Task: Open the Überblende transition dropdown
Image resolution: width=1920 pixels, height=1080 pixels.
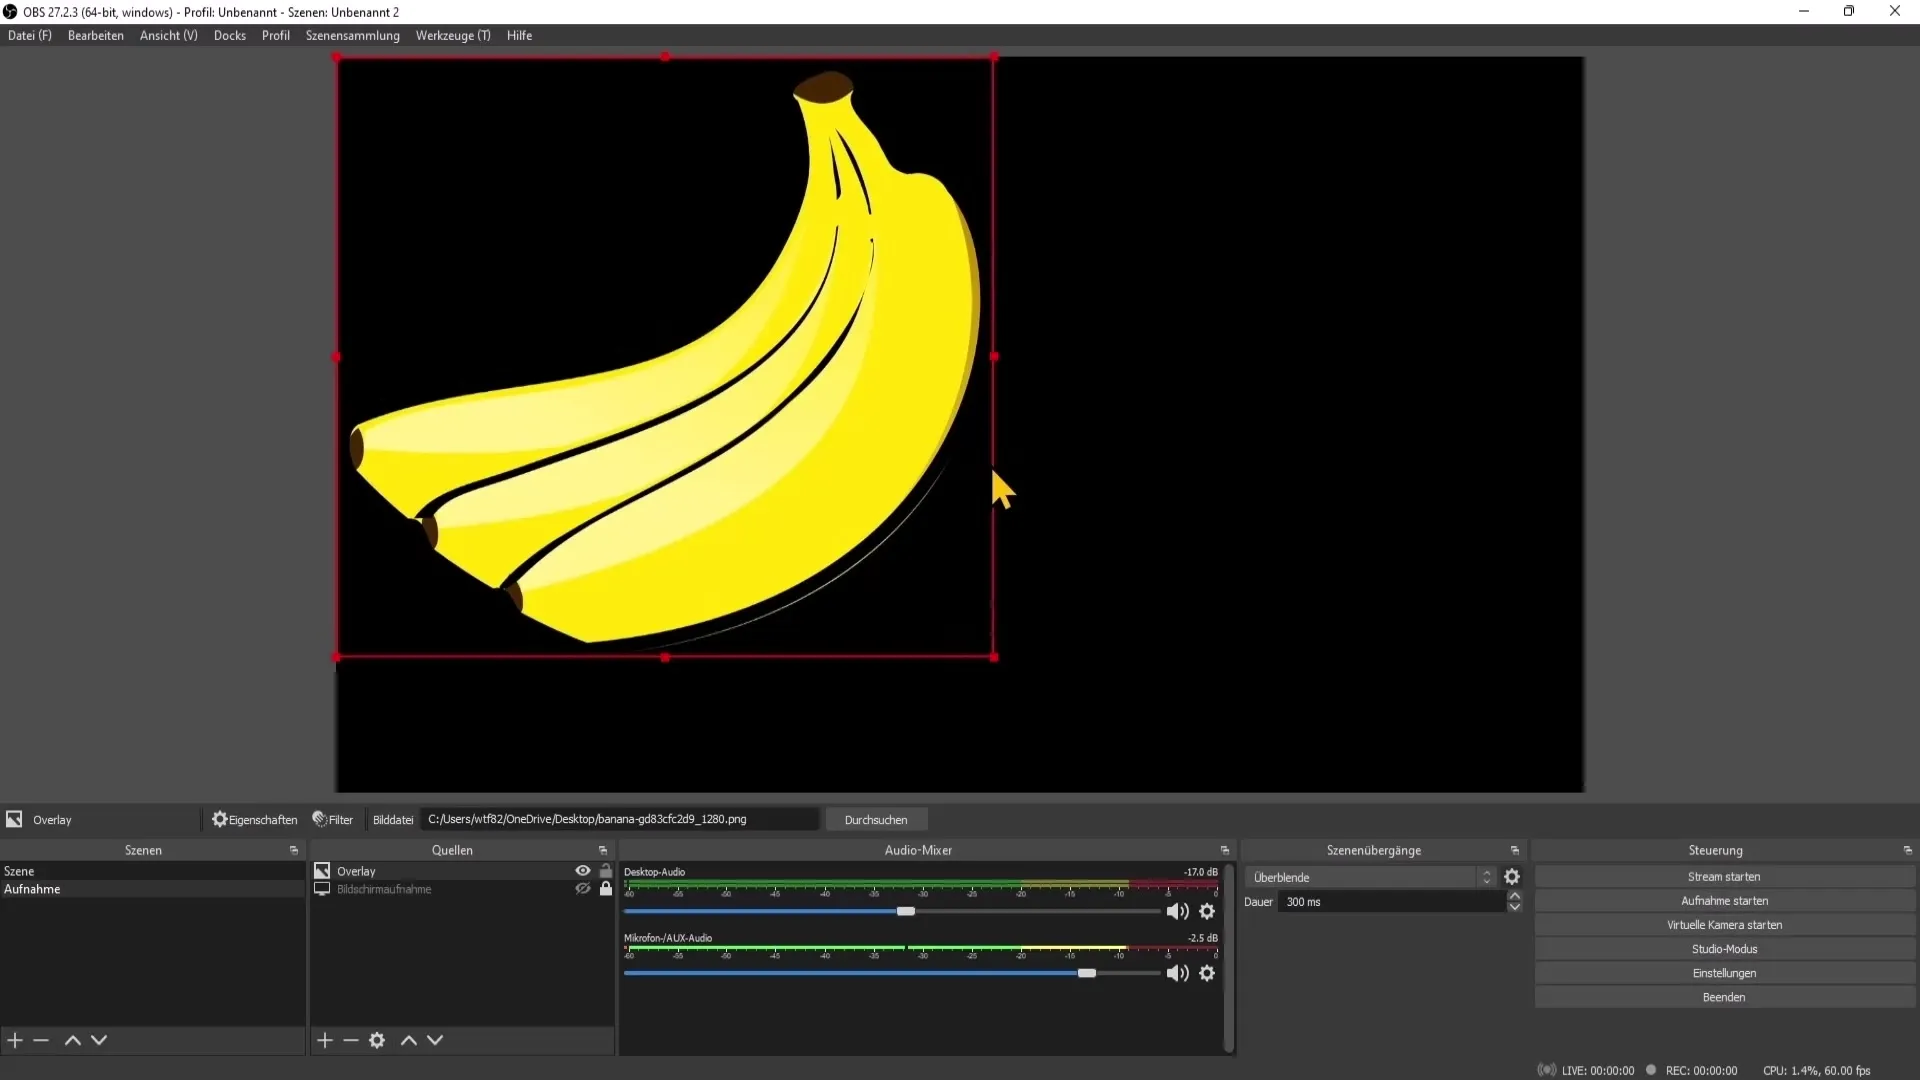Action: pos(1370,877)
